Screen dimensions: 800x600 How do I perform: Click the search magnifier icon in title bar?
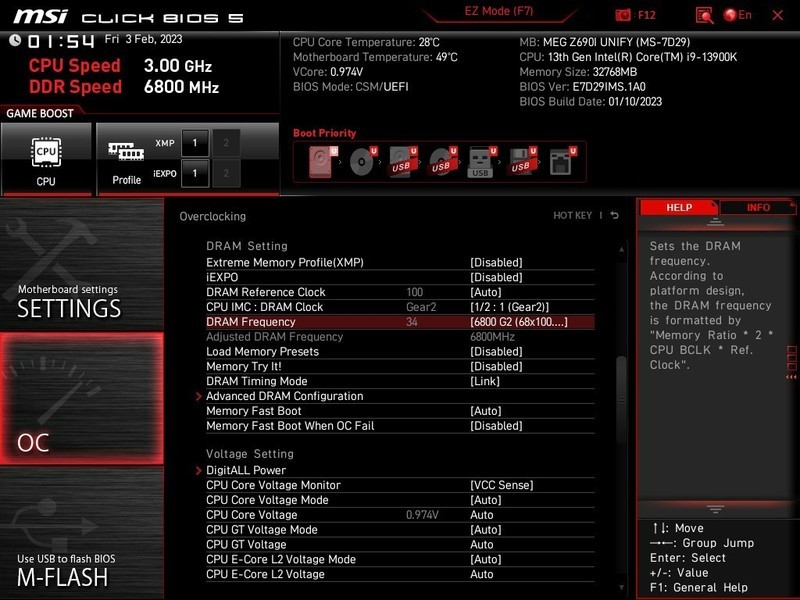(705, 15)
